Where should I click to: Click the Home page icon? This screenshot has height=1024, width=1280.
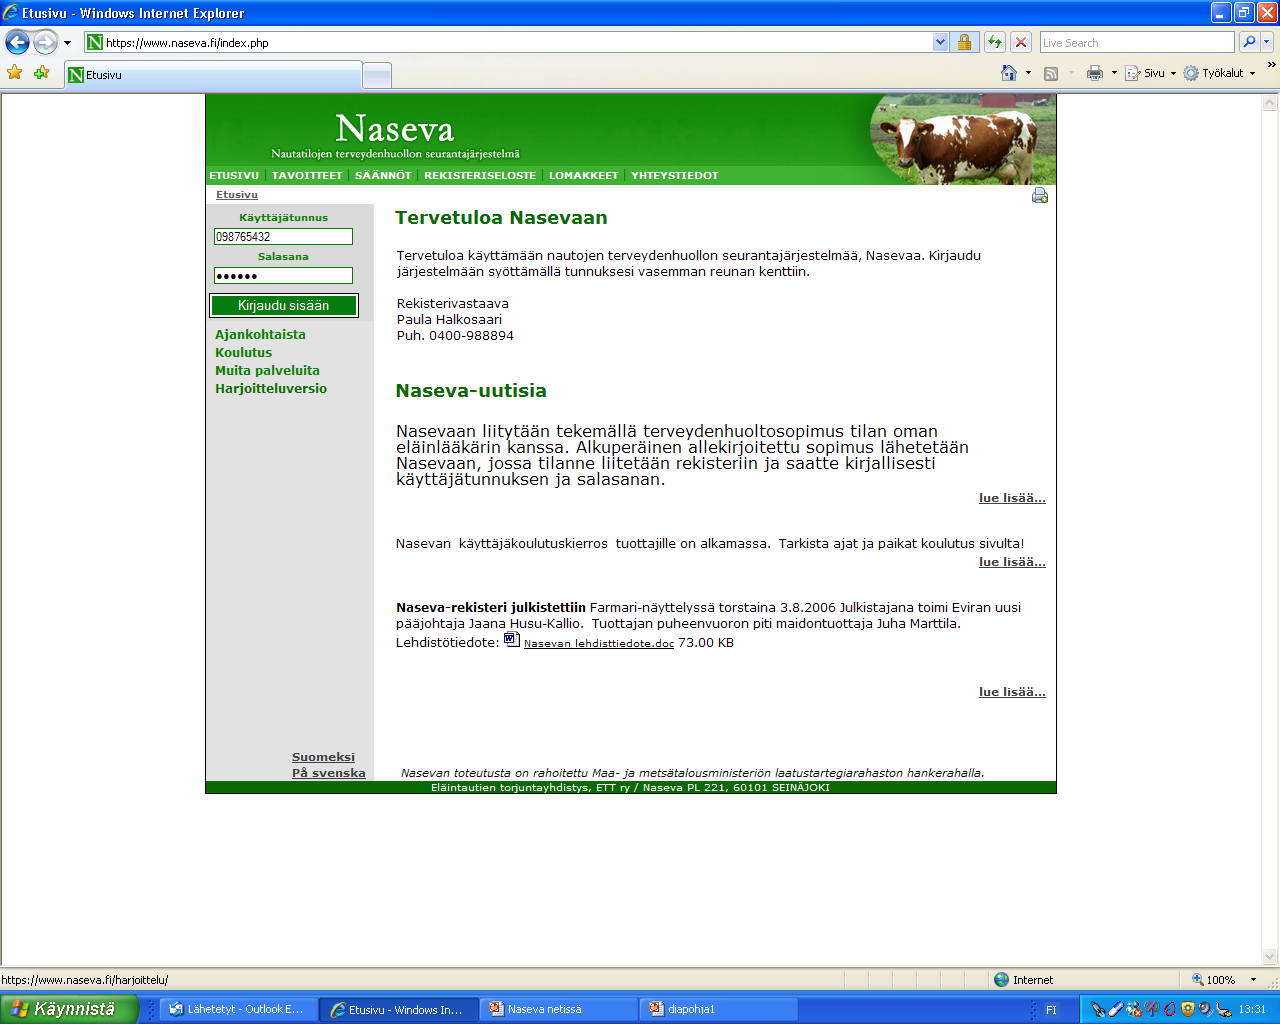[x=1009, y=73]
